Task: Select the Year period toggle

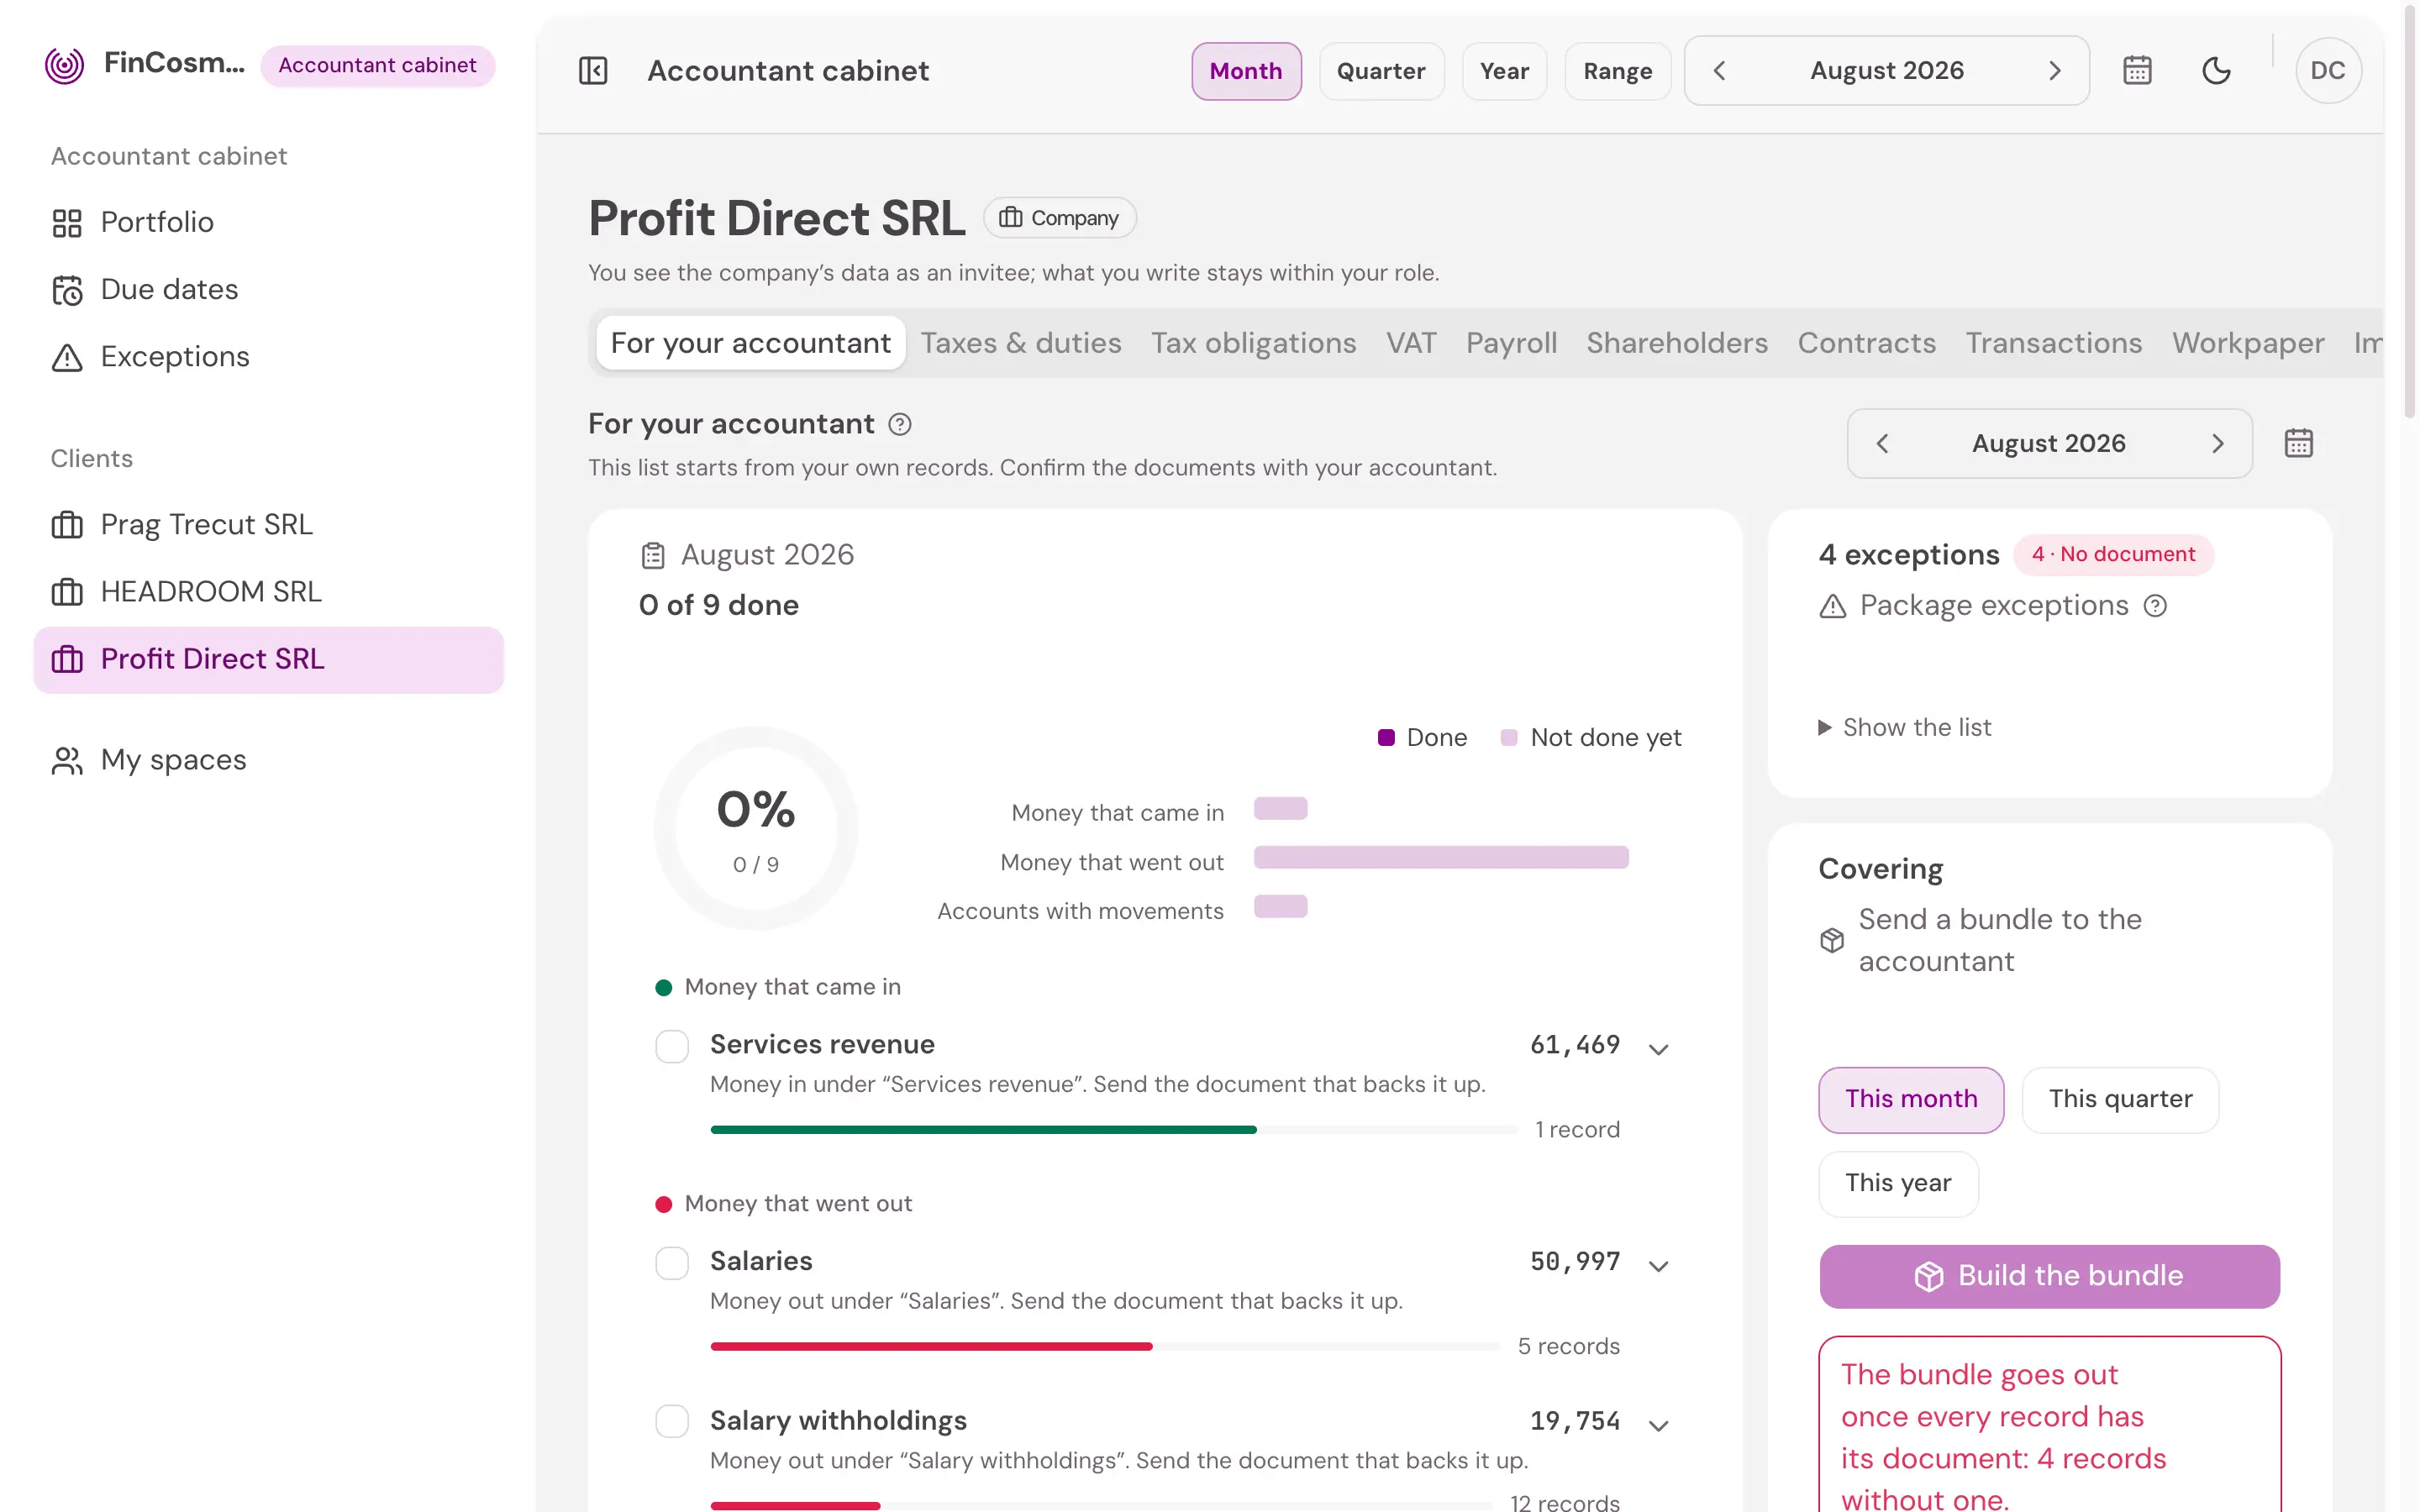Action: pyautogui.click(x=1504, y=71)
